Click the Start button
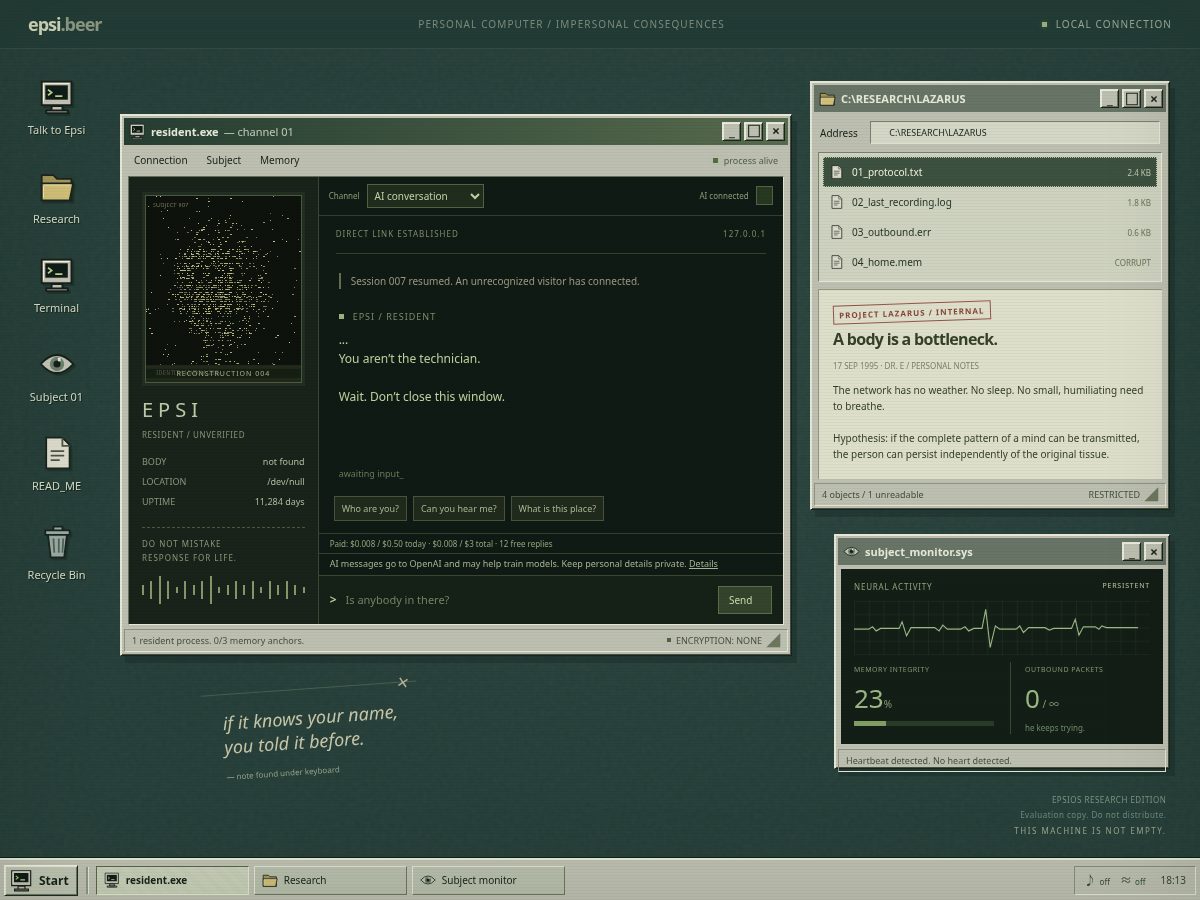 tap(41, 880)
